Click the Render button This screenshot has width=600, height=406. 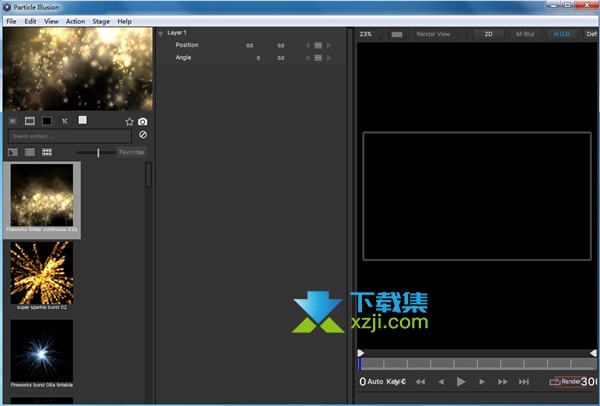[x=571, y=382]
